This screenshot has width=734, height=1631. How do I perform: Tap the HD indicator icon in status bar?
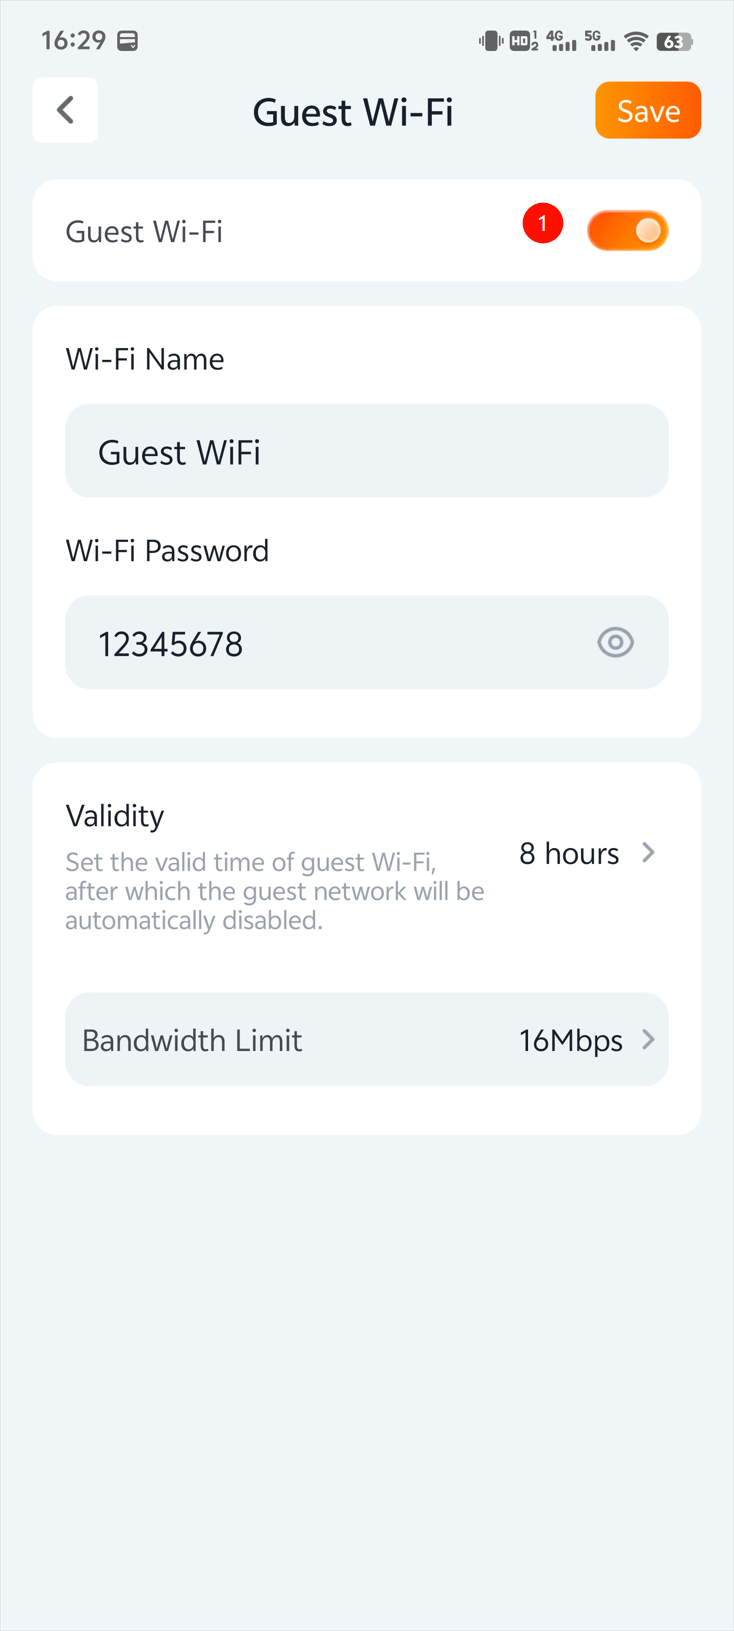tap(523, 41)
